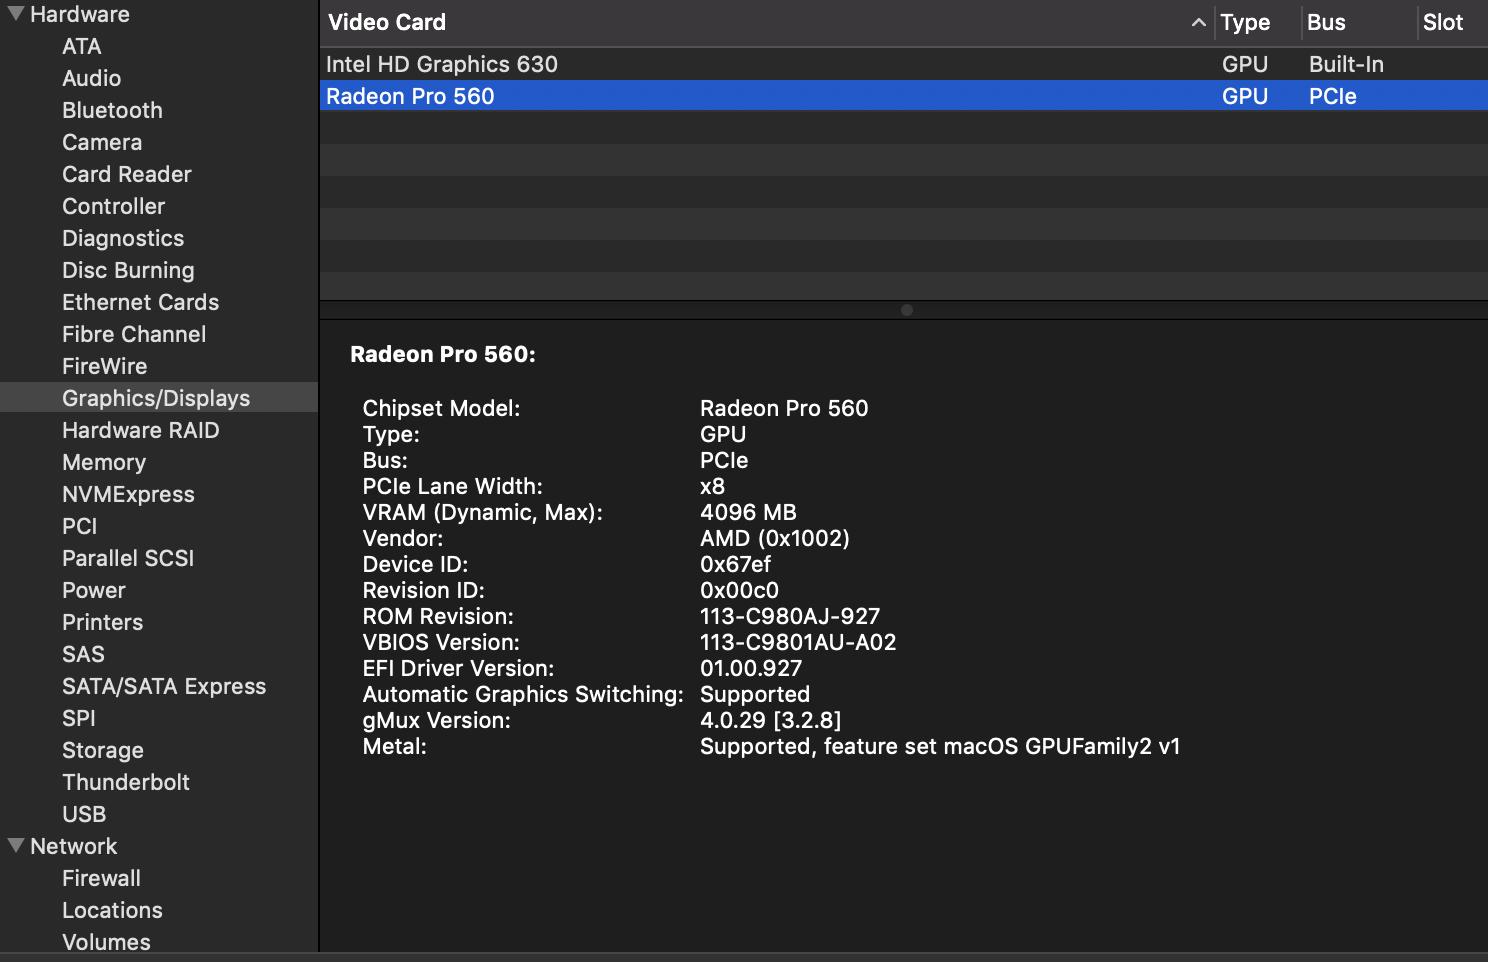This screenshot has width=1488, height=962.
Task: Open SATA/SATA Express entry
Action: click(x=164, y=686)
